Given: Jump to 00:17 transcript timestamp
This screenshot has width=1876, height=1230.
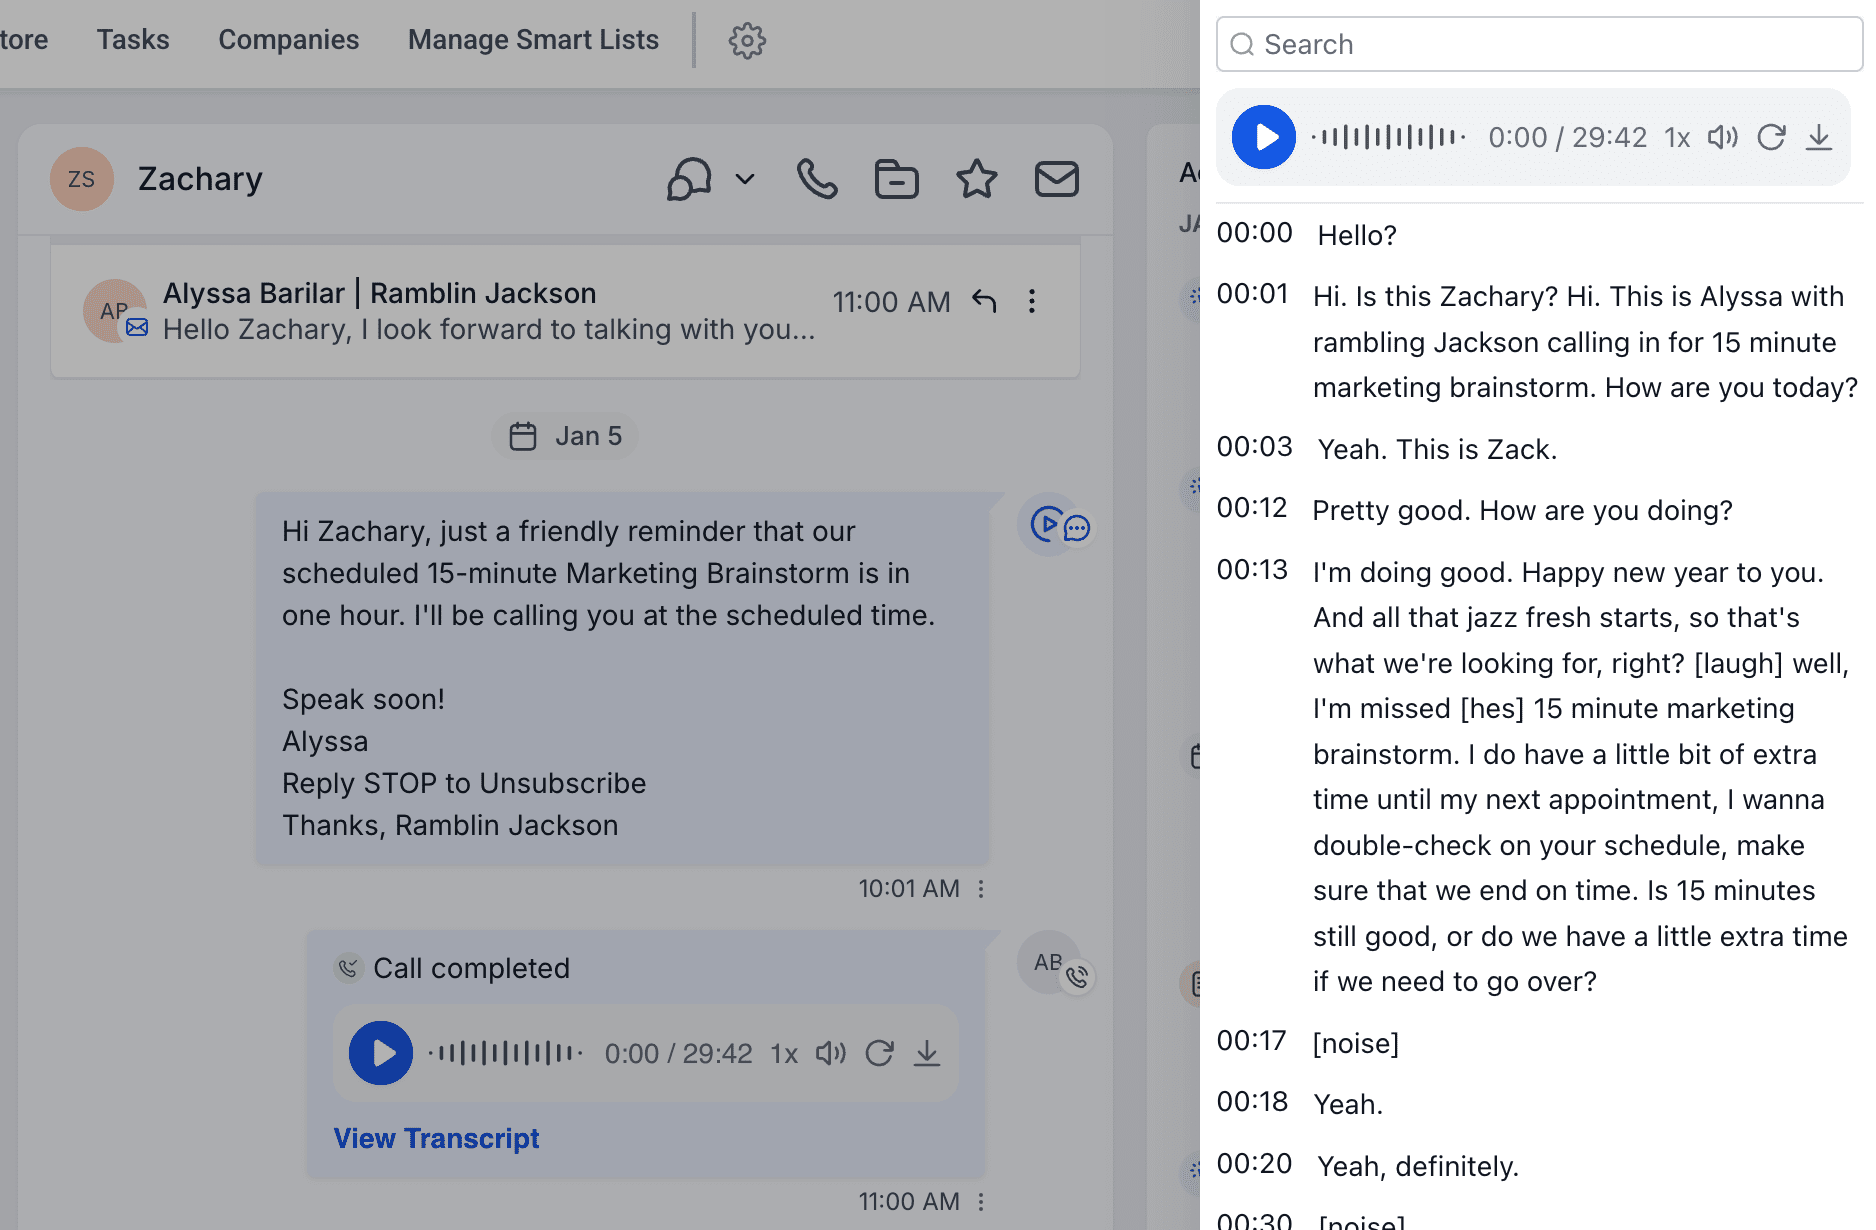Looking at the screenshot, I should pos(1251,1041).
